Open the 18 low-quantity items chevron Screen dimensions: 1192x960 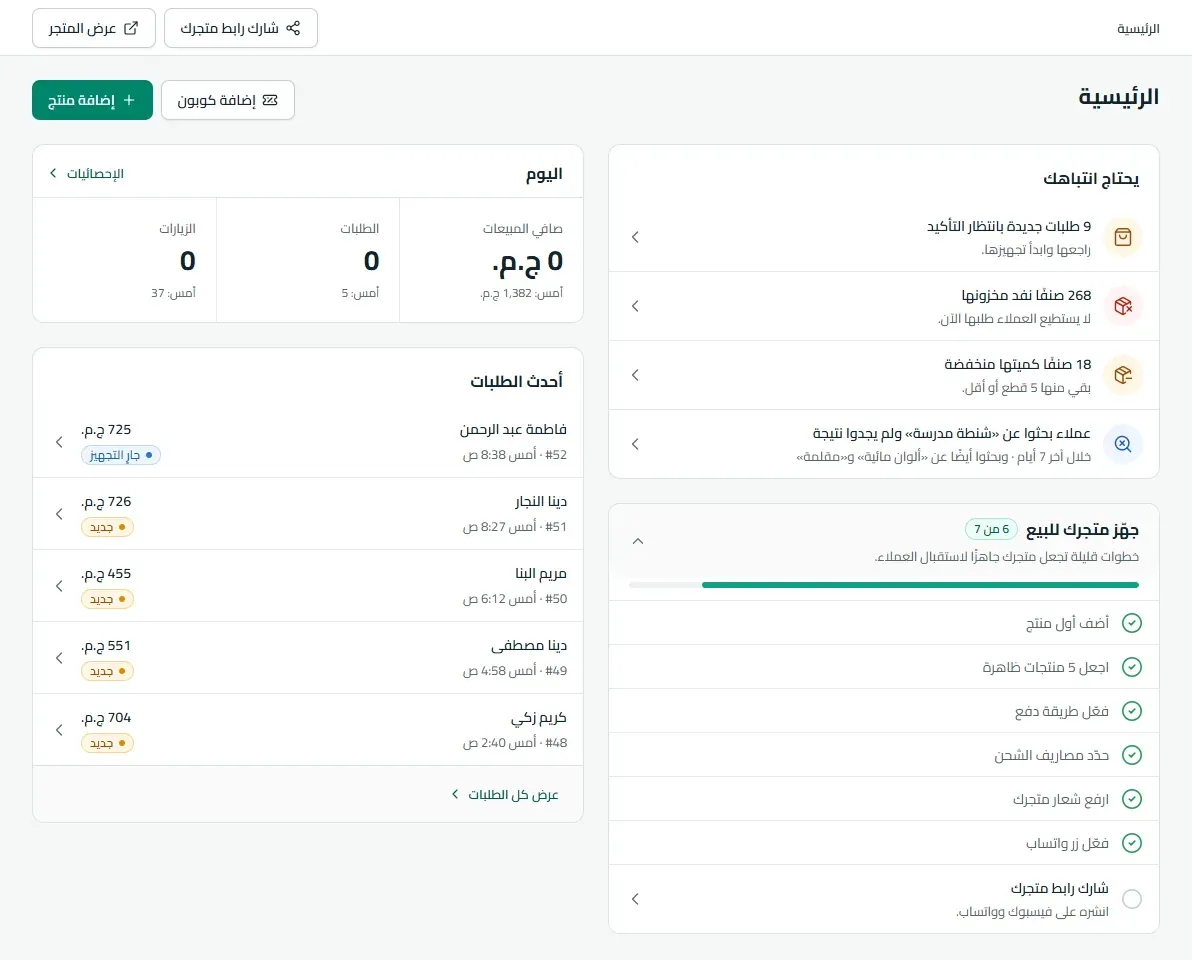click(x=636, y=375)
